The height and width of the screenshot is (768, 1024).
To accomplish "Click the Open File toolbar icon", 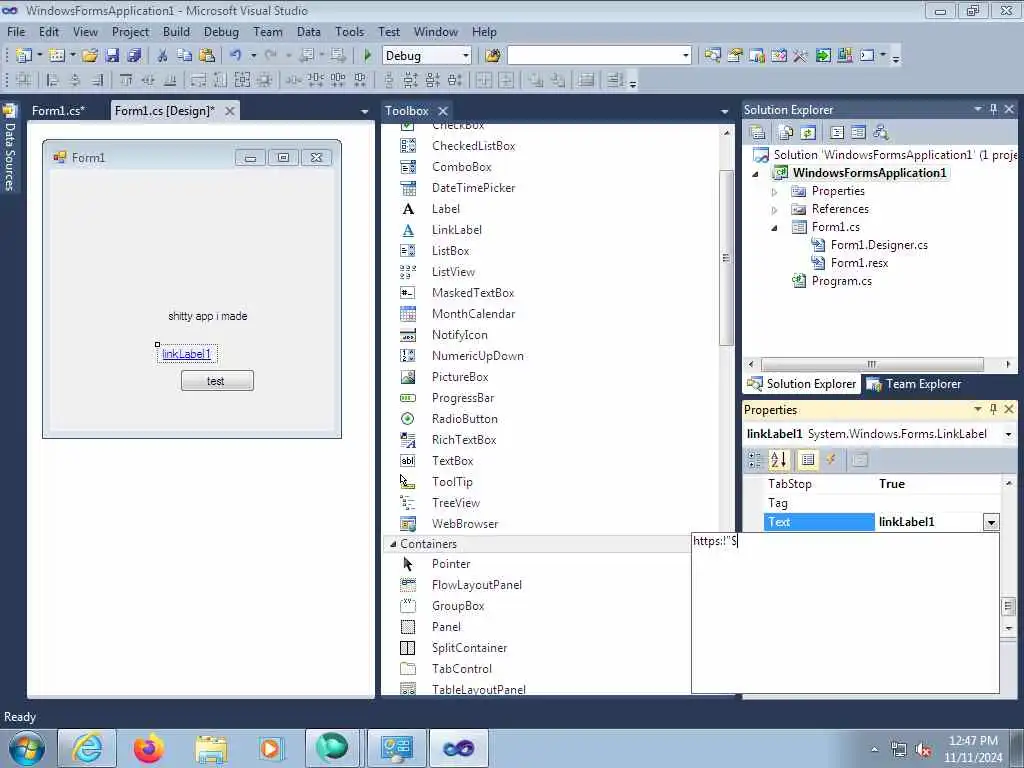I will pyautogui.click(x=90, y=56).
